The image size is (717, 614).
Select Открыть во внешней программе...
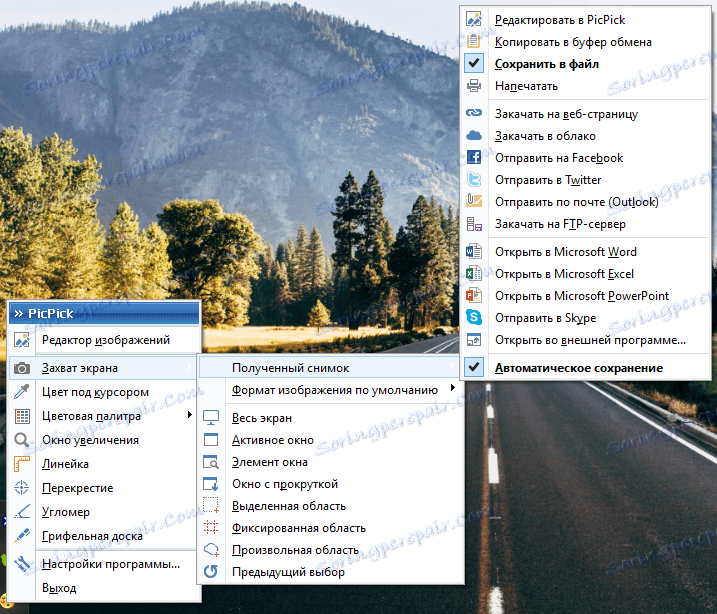pyautogui.click(x=586, y=340)
